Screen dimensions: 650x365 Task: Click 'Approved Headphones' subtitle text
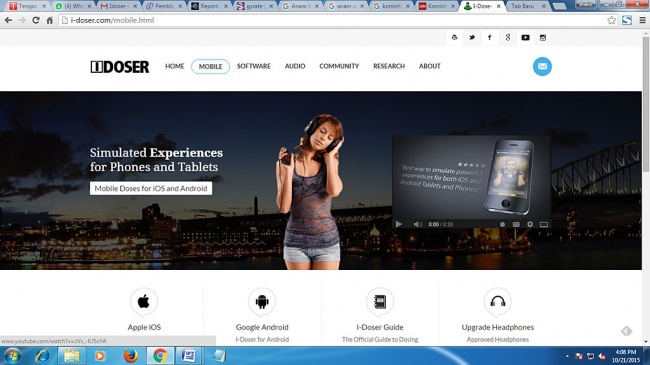pyautogui.click(x=497, y=339)
